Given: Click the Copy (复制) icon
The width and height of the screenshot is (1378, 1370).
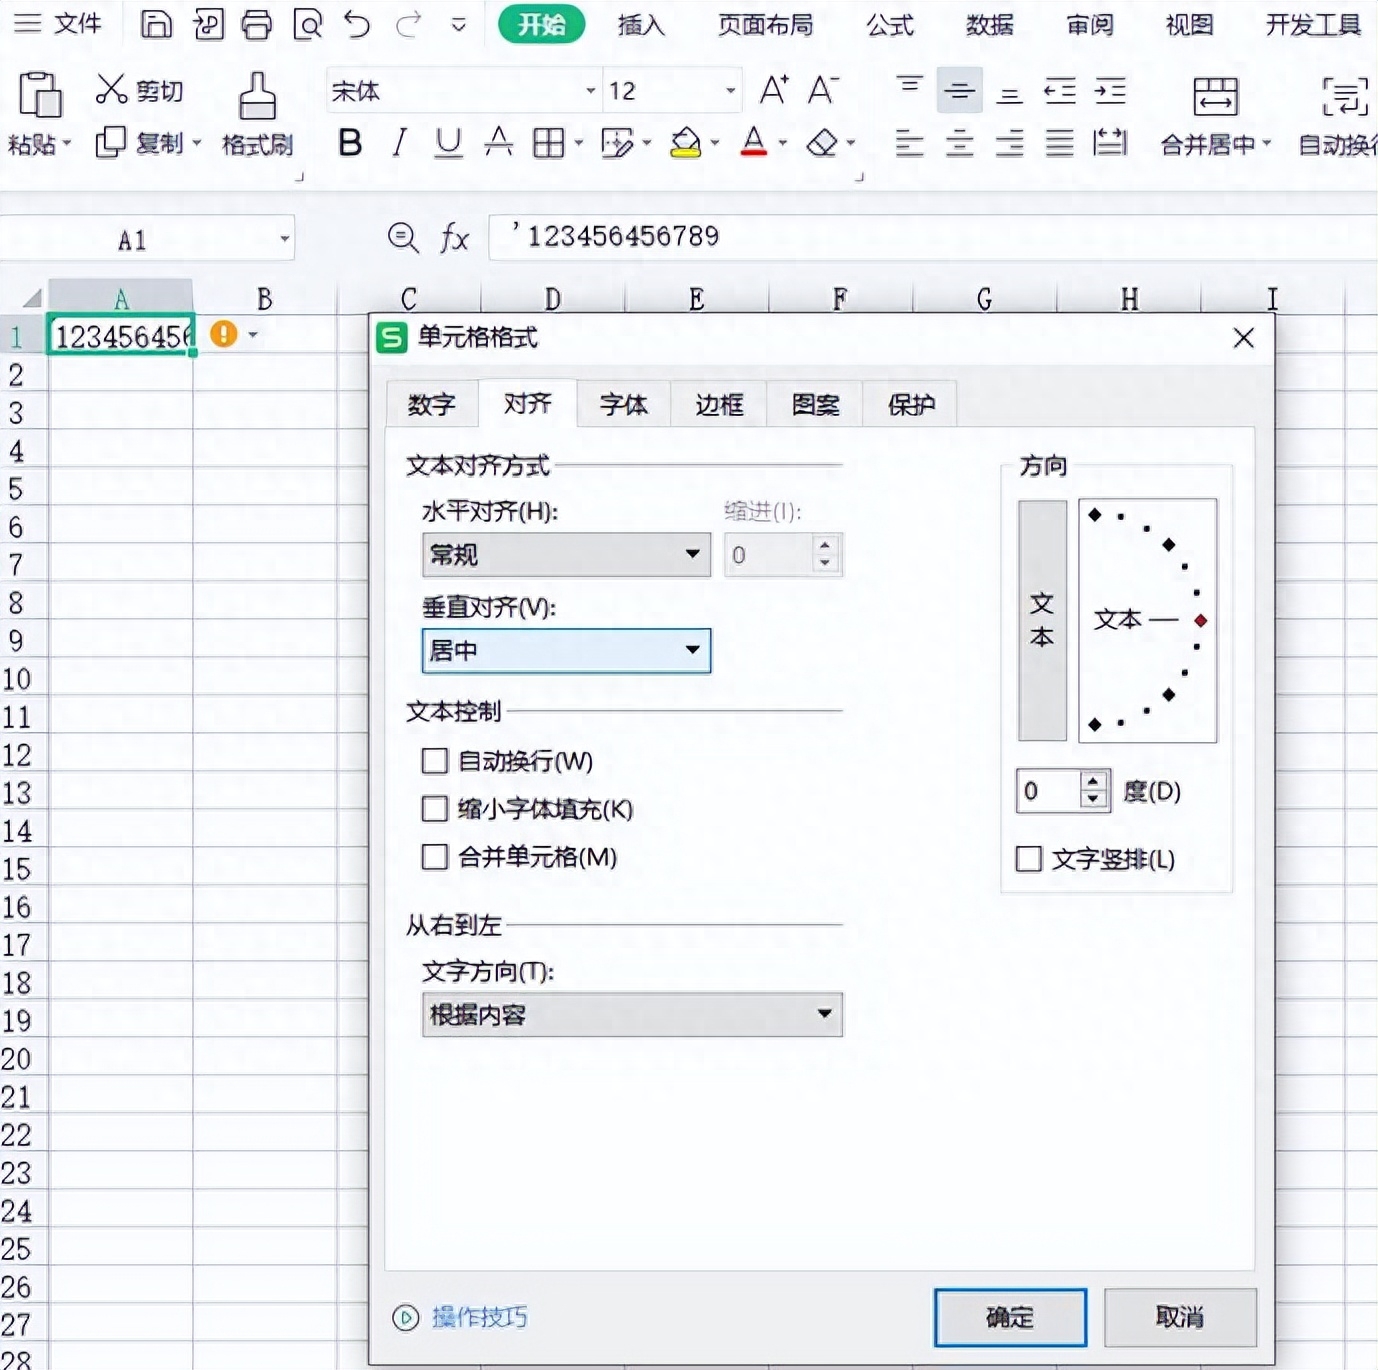Looking at the screenshot, I should (x=110, y=143).
